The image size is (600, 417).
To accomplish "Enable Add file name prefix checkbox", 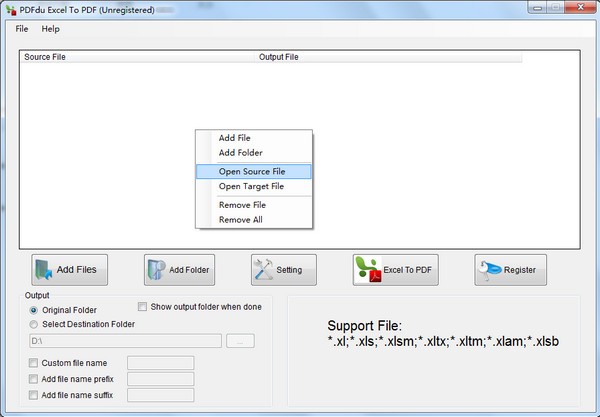I will (35, 380).
